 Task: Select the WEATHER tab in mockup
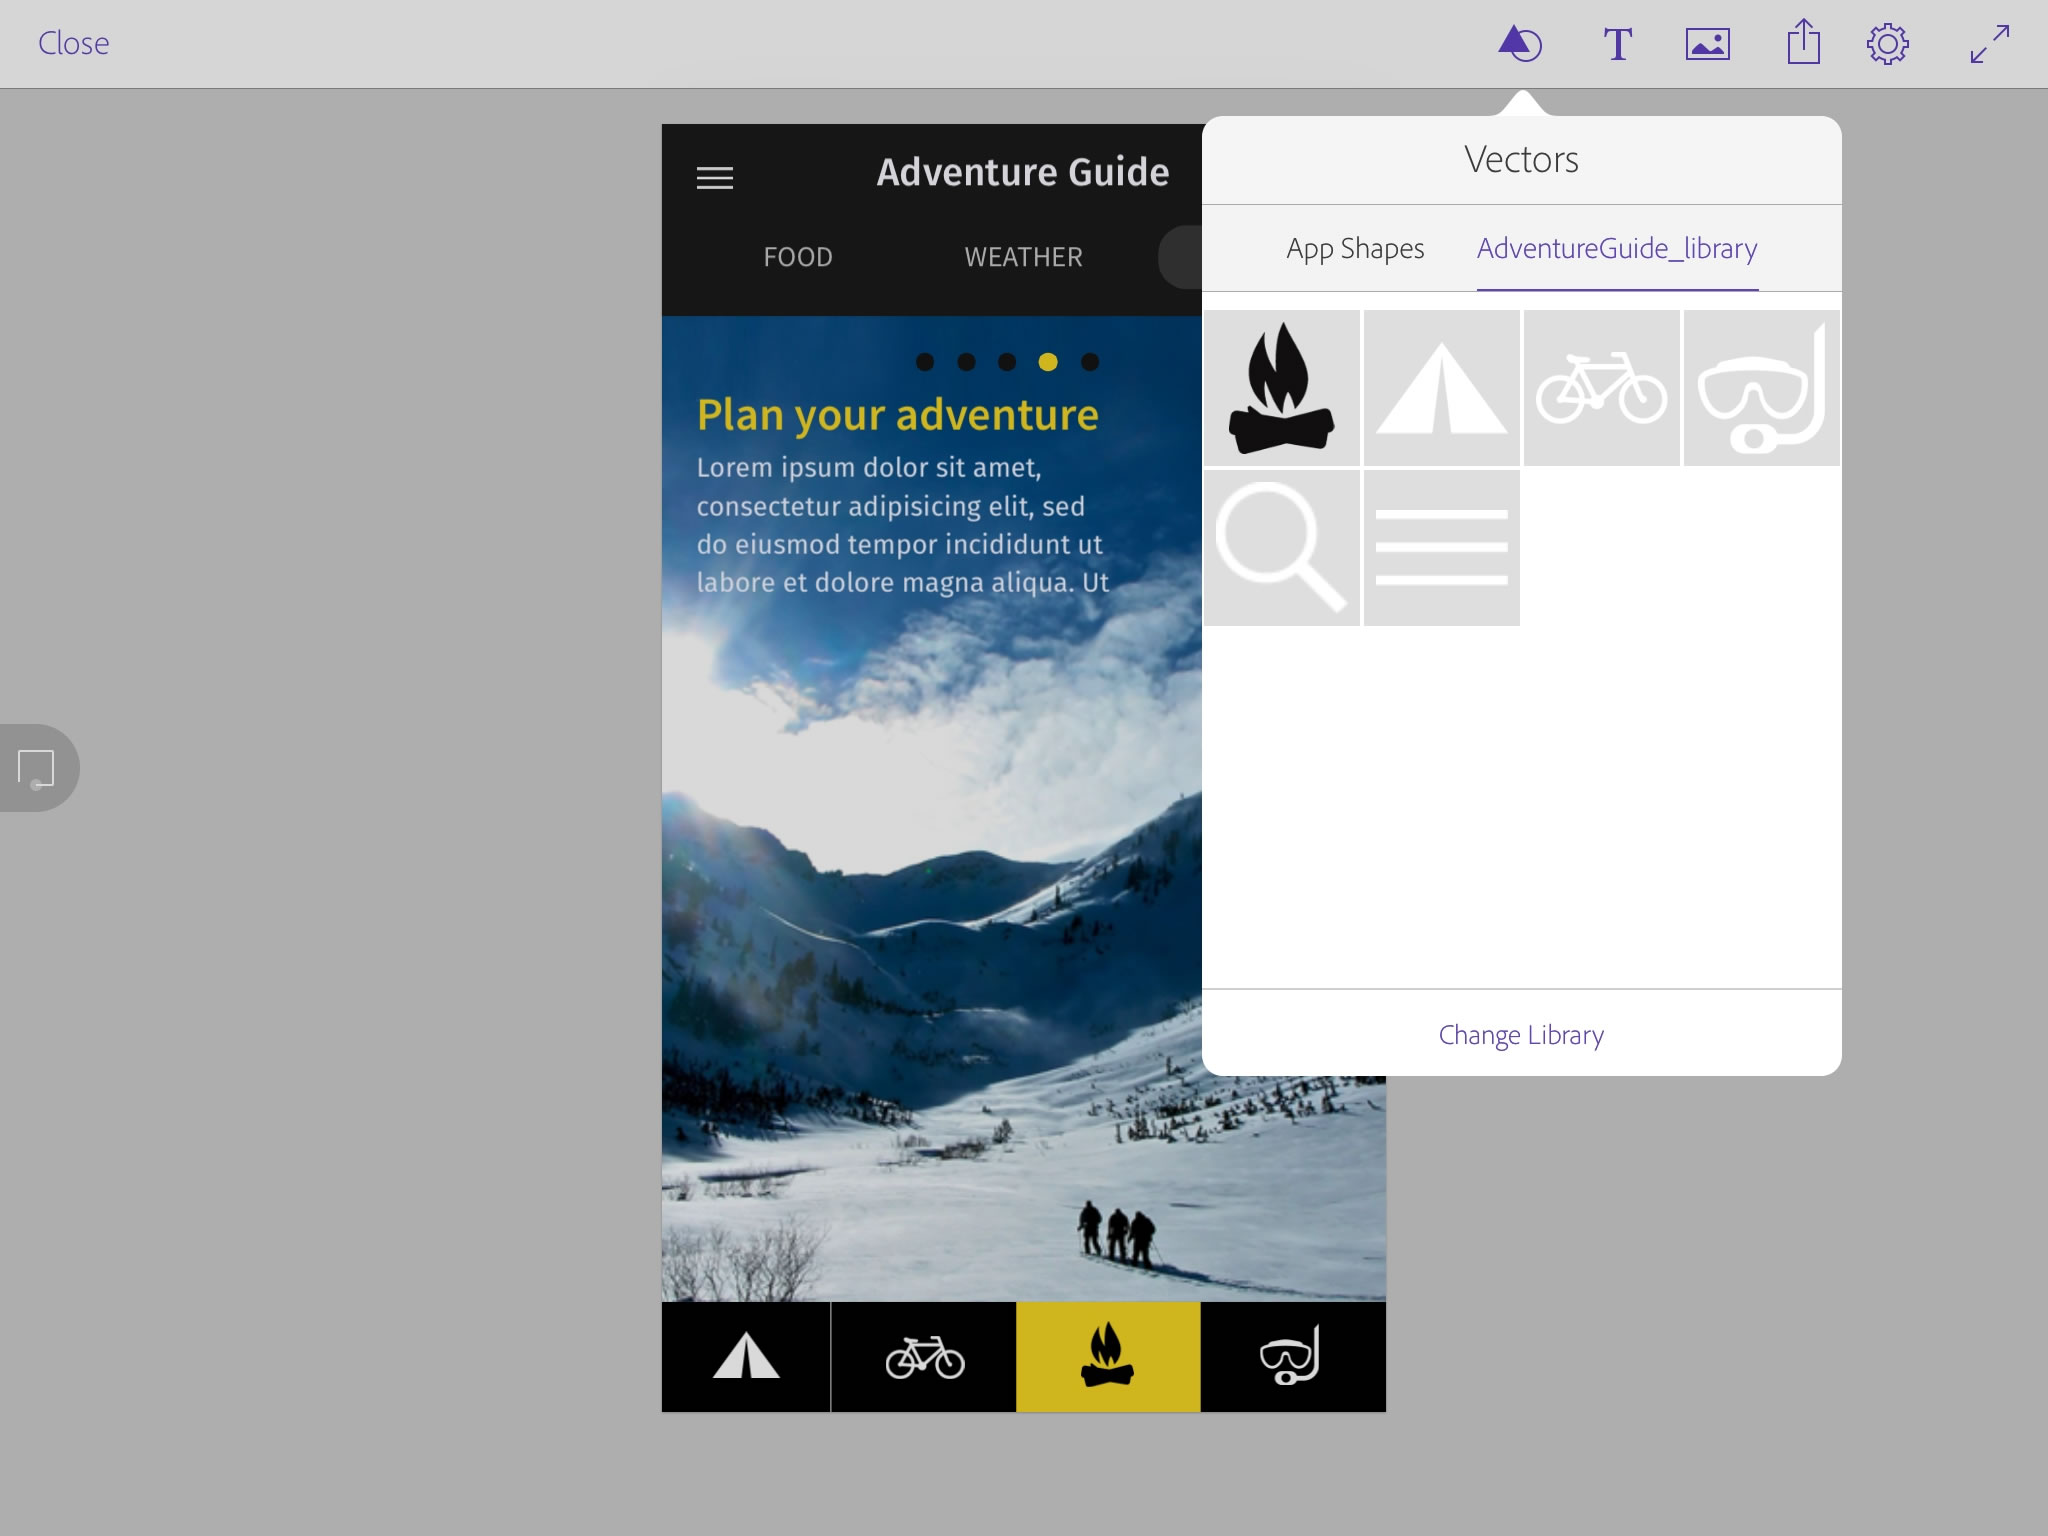tap(1023, 257)
